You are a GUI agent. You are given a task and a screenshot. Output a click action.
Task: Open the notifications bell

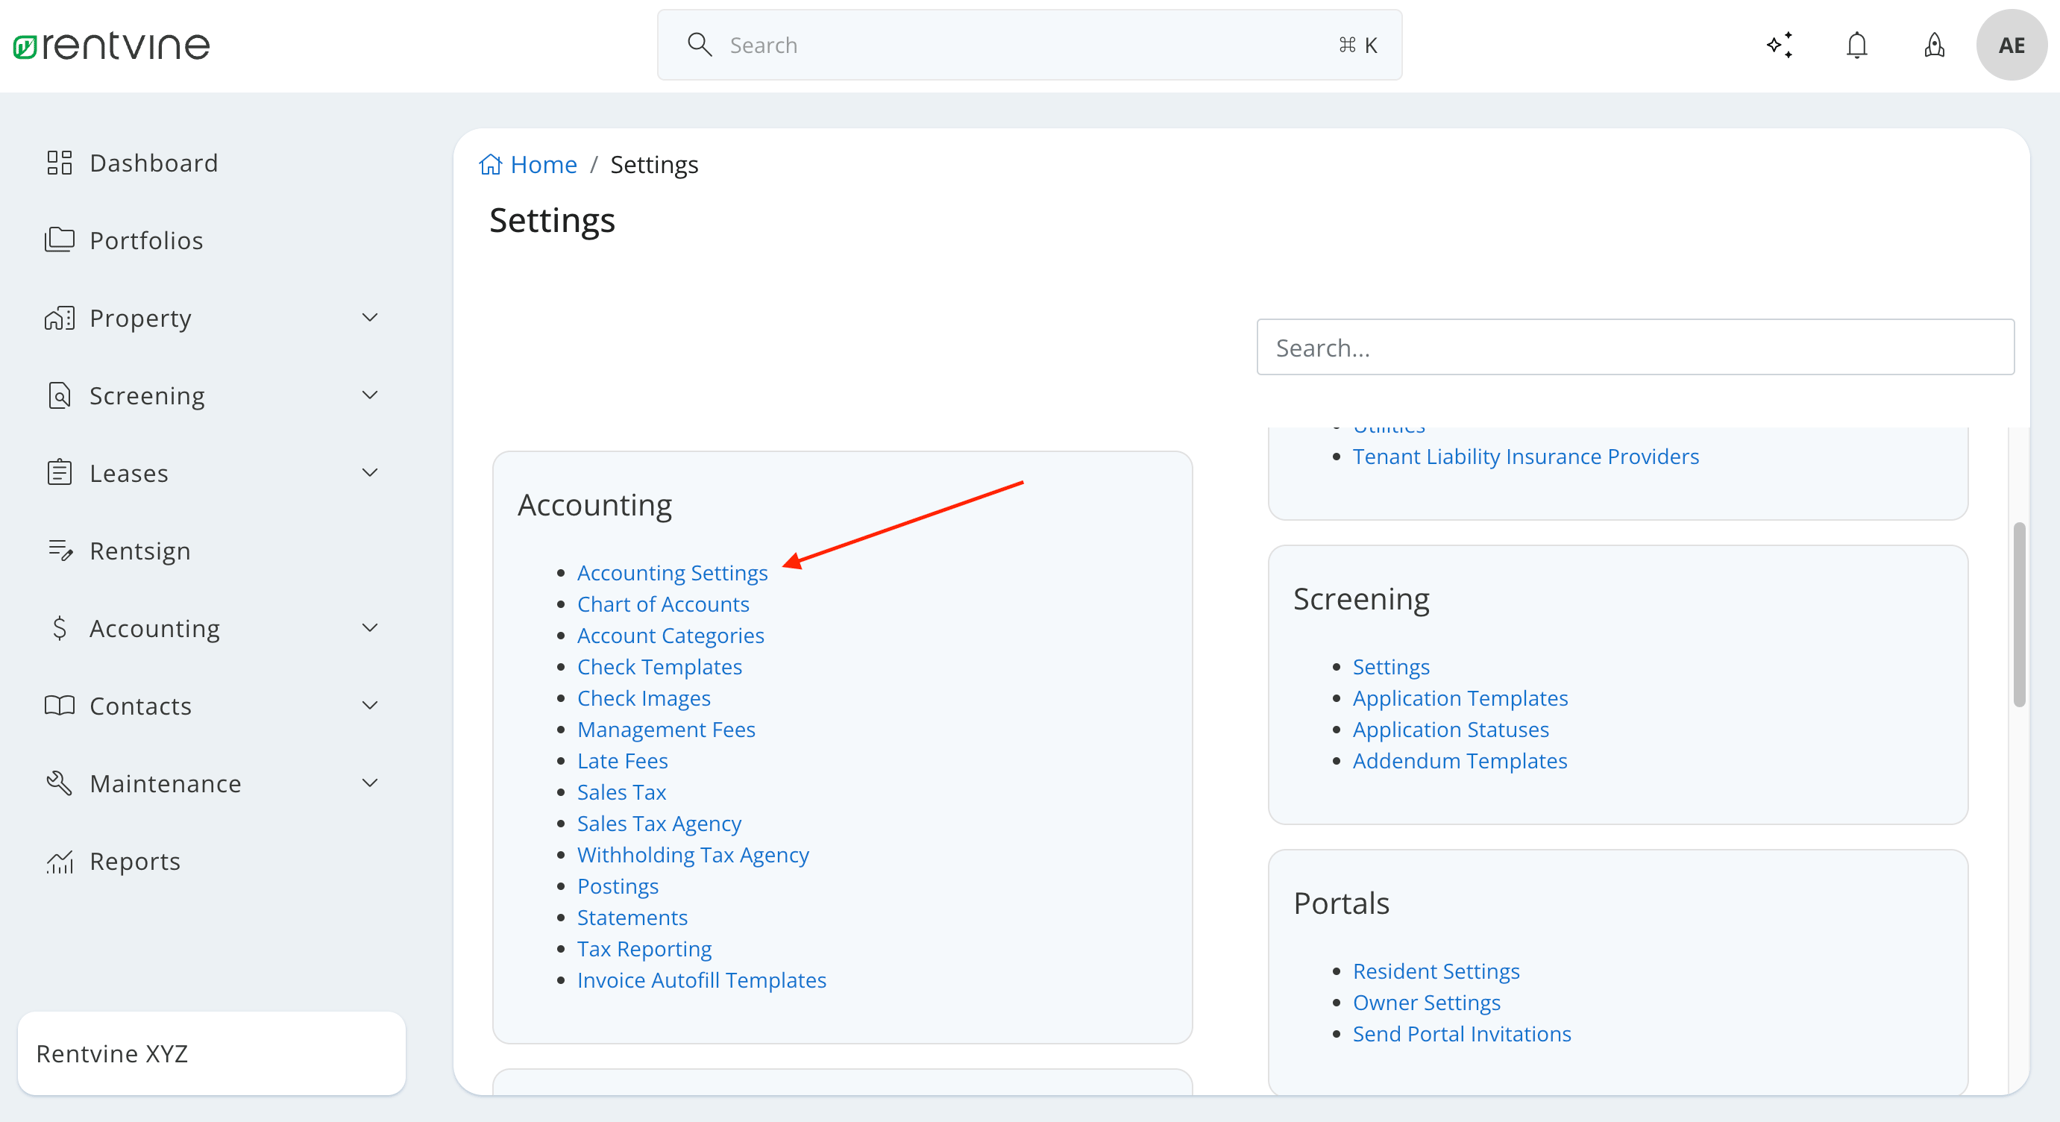tap(1857, 45)
